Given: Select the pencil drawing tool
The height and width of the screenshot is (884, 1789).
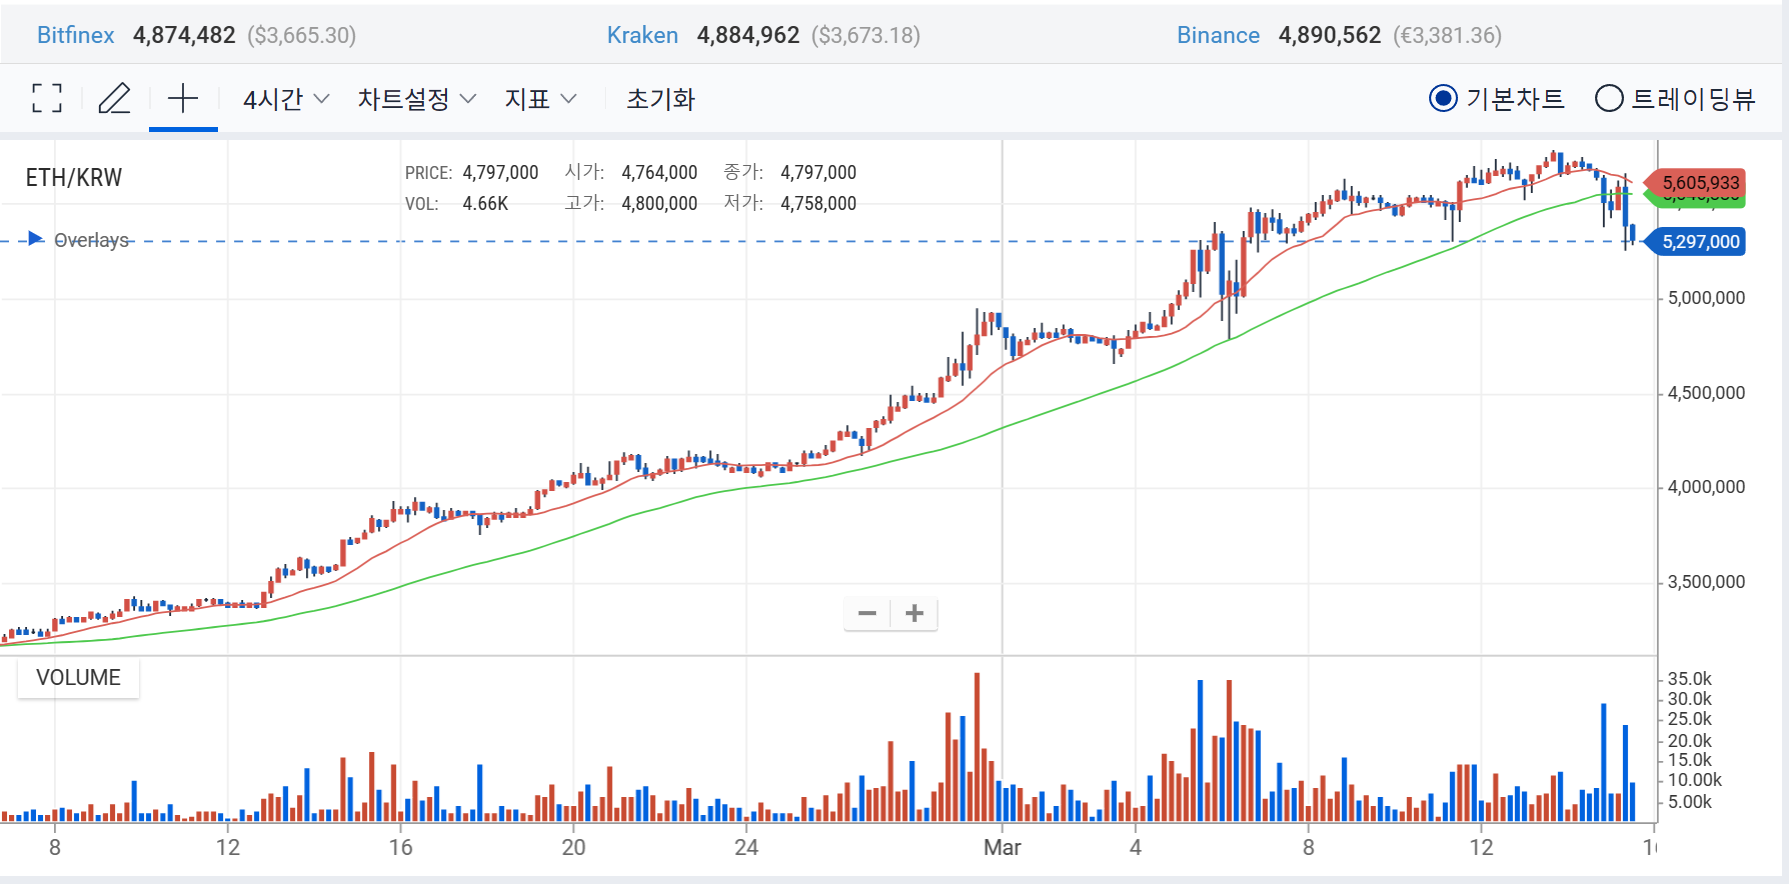Looking at the screenshot, I should (x=114, y=98).
